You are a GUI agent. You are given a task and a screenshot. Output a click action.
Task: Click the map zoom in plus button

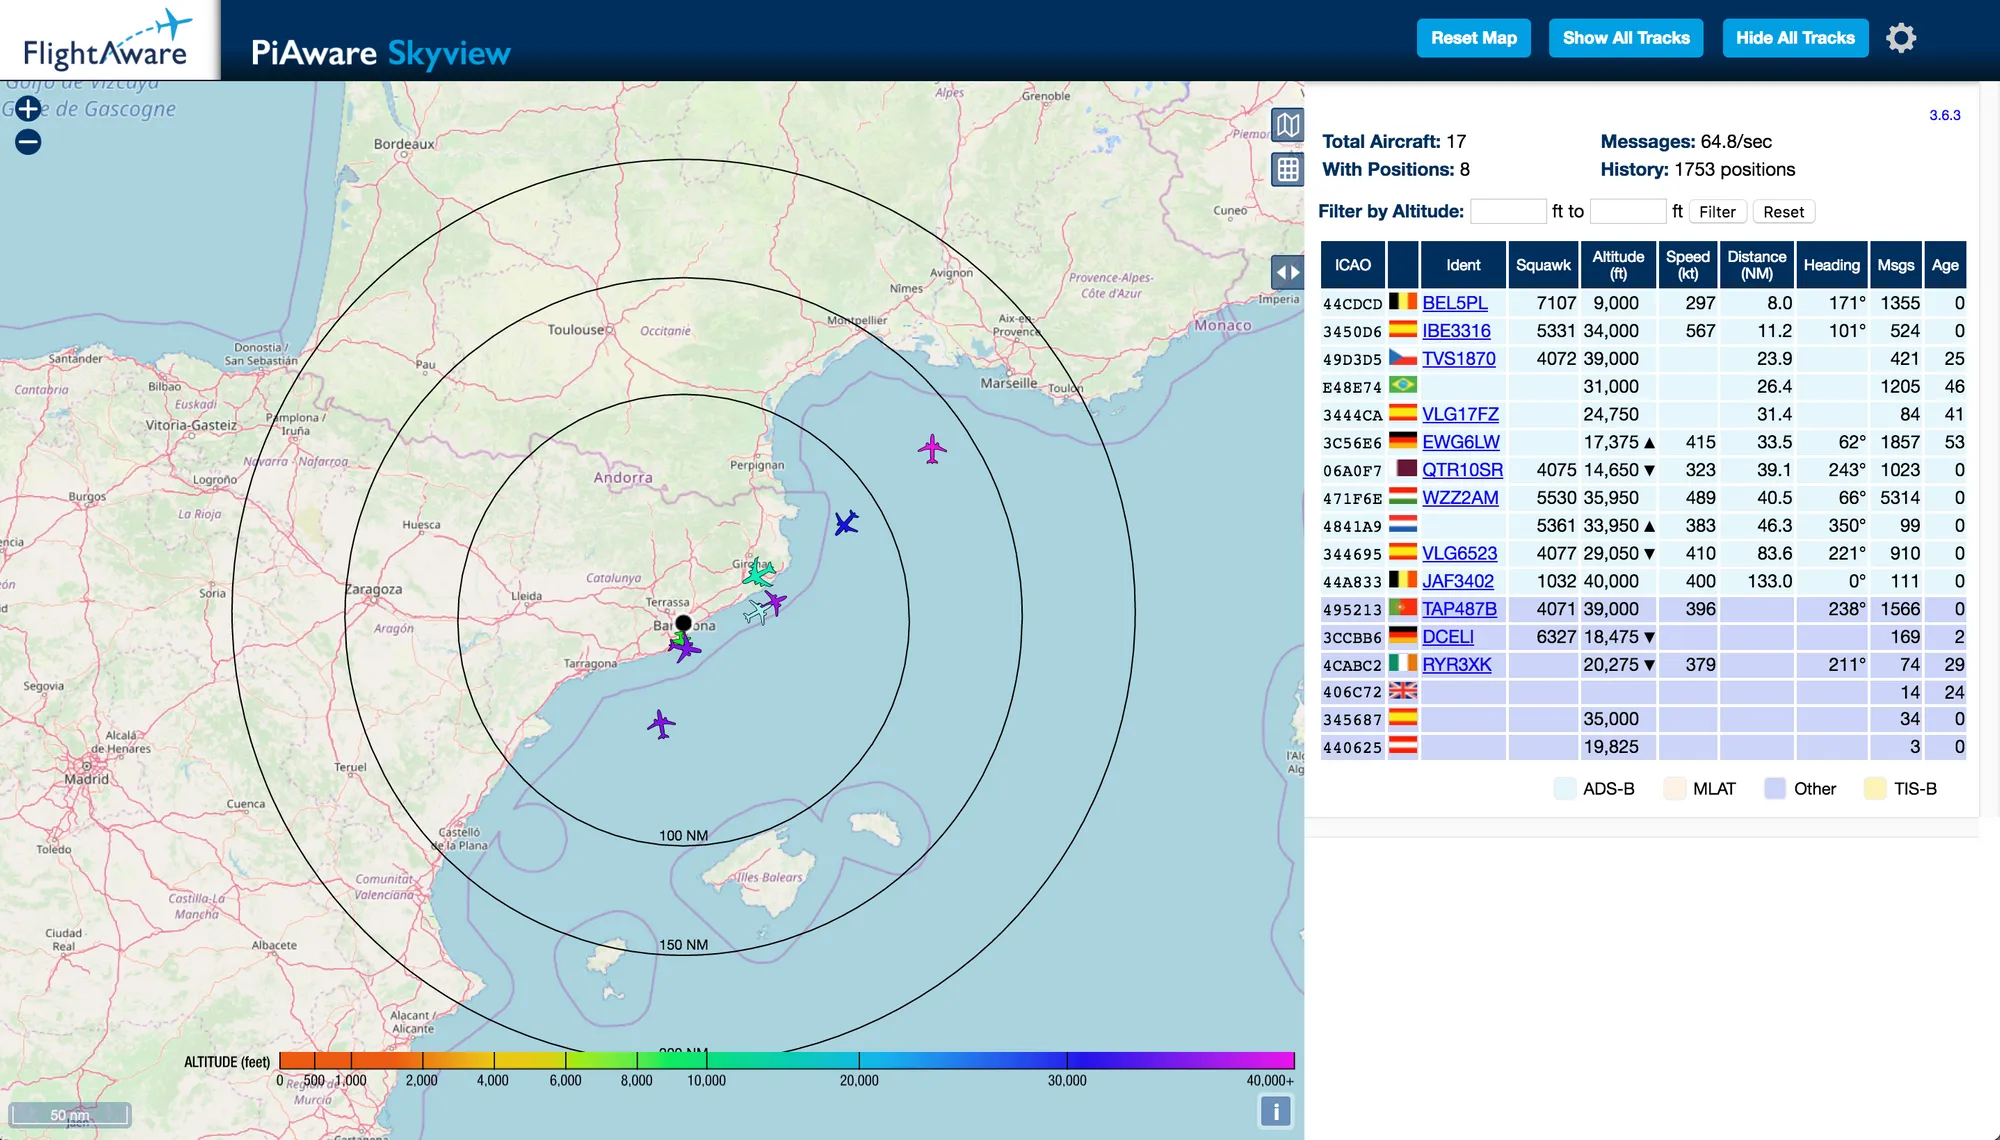[28, 109]
